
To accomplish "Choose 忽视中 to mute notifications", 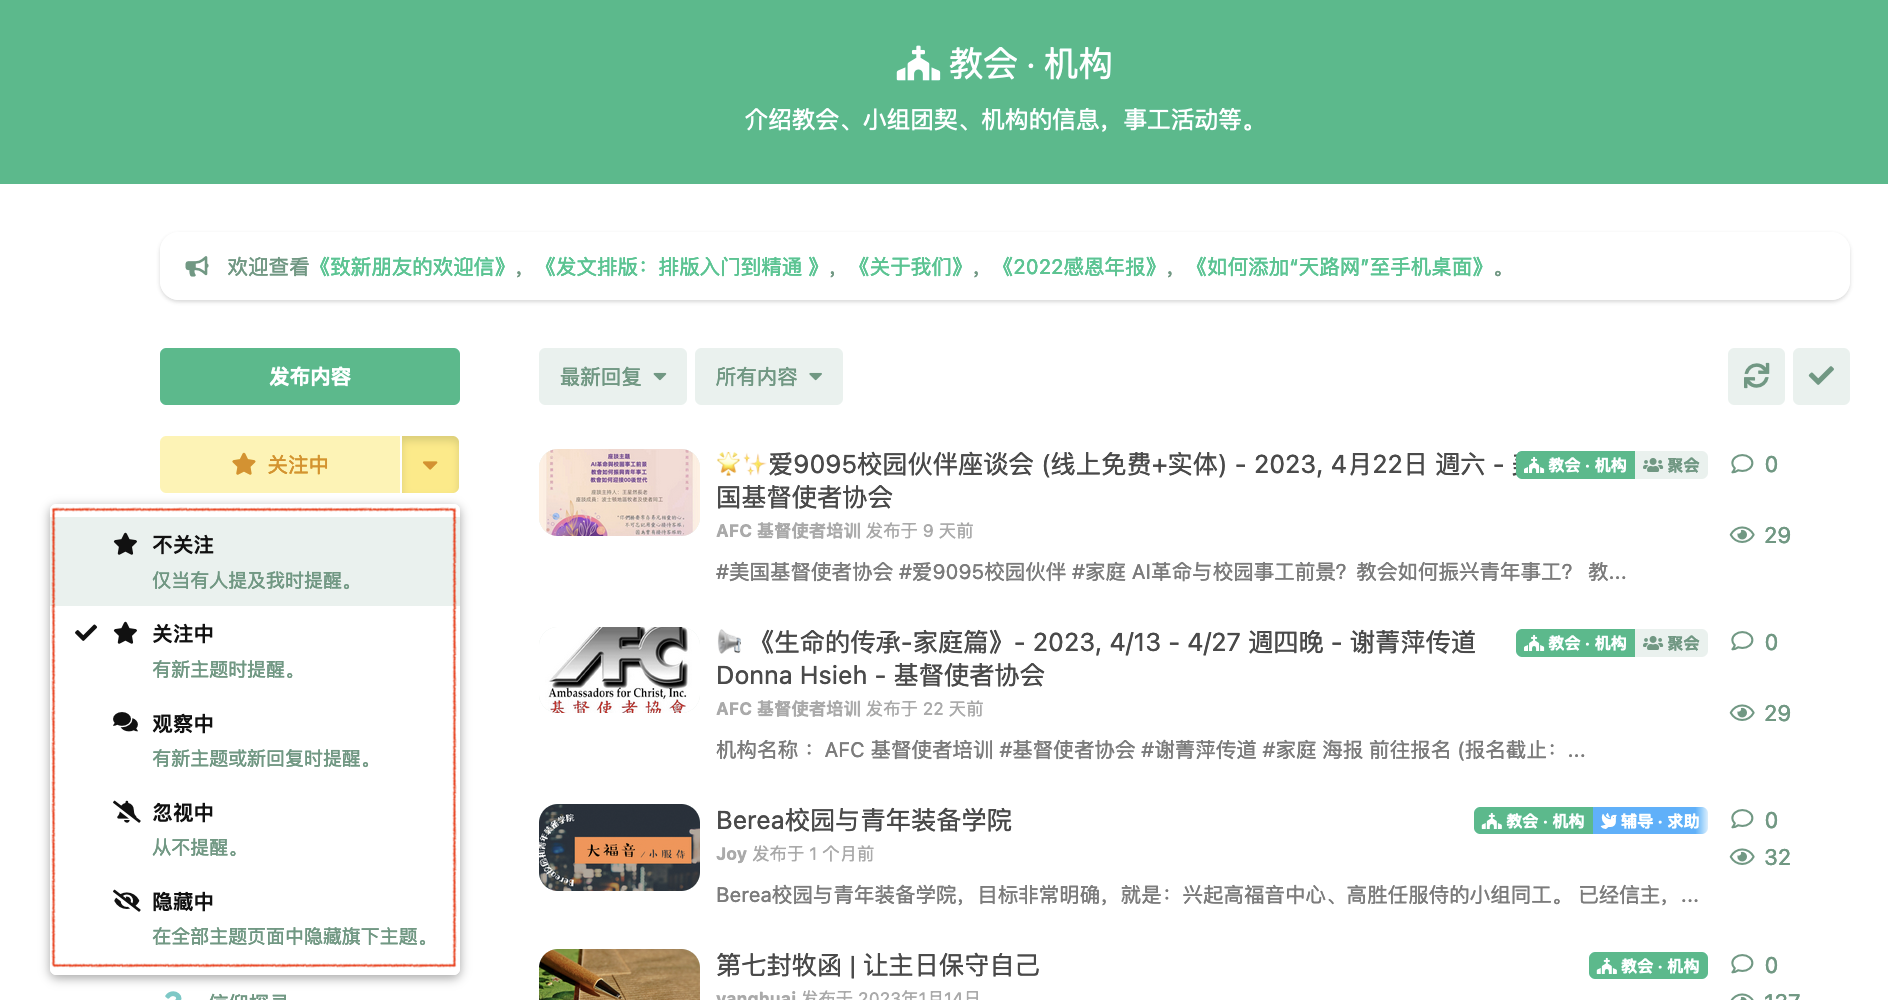I will (x=254, y=829).
